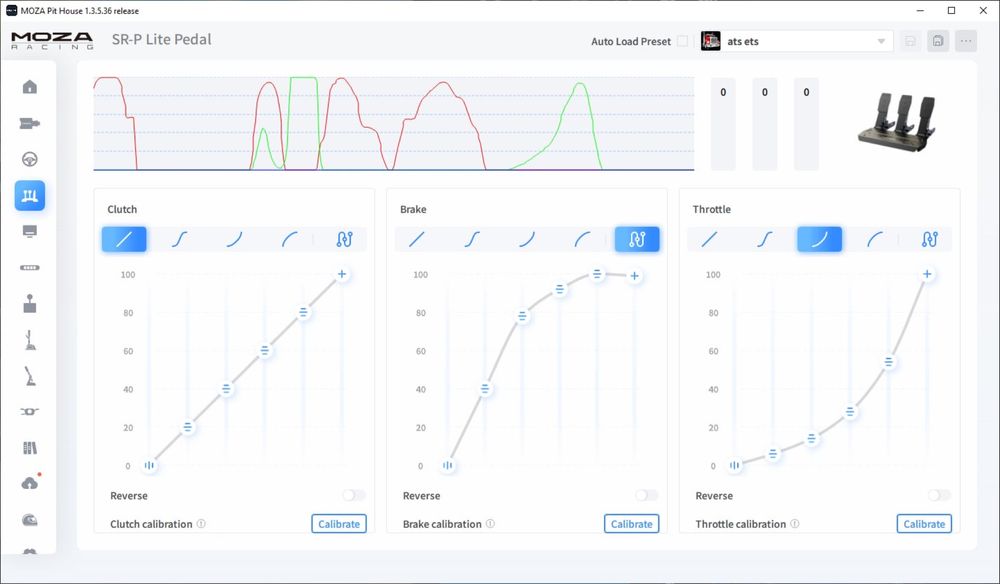Select custom curve icon for Brake

point(637,239)
